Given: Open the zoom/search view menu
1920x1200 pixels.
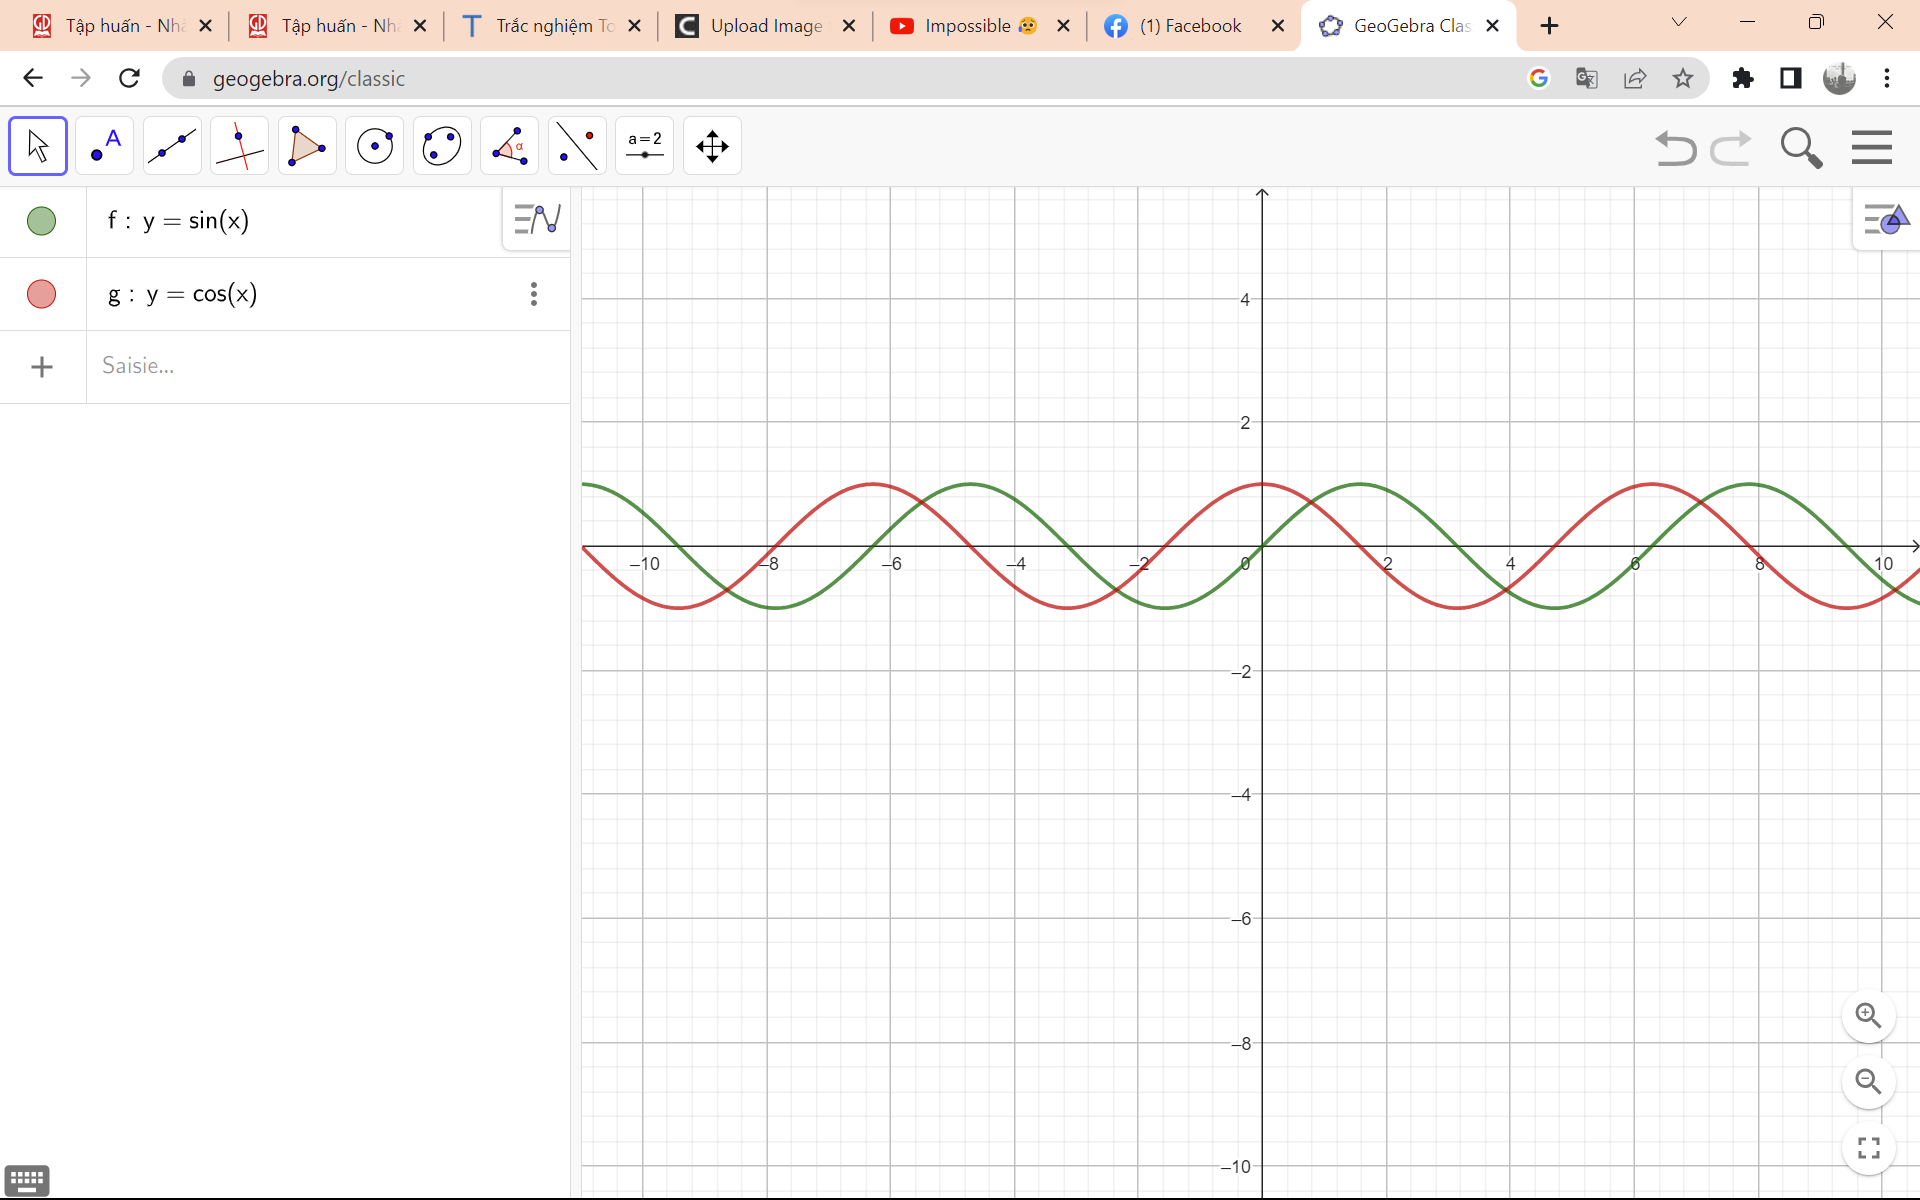Looking at the screenshot, I should tap(1801, 147).
